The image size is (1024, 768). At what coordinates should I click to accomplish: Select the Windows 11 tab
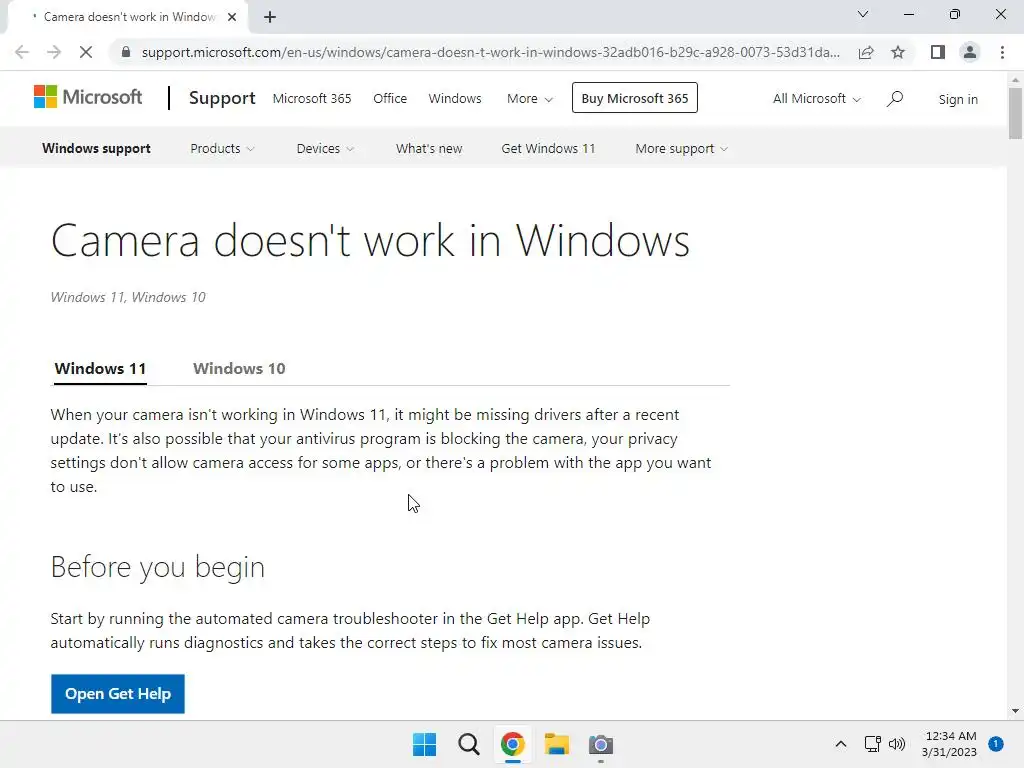(x=100, y=368)
